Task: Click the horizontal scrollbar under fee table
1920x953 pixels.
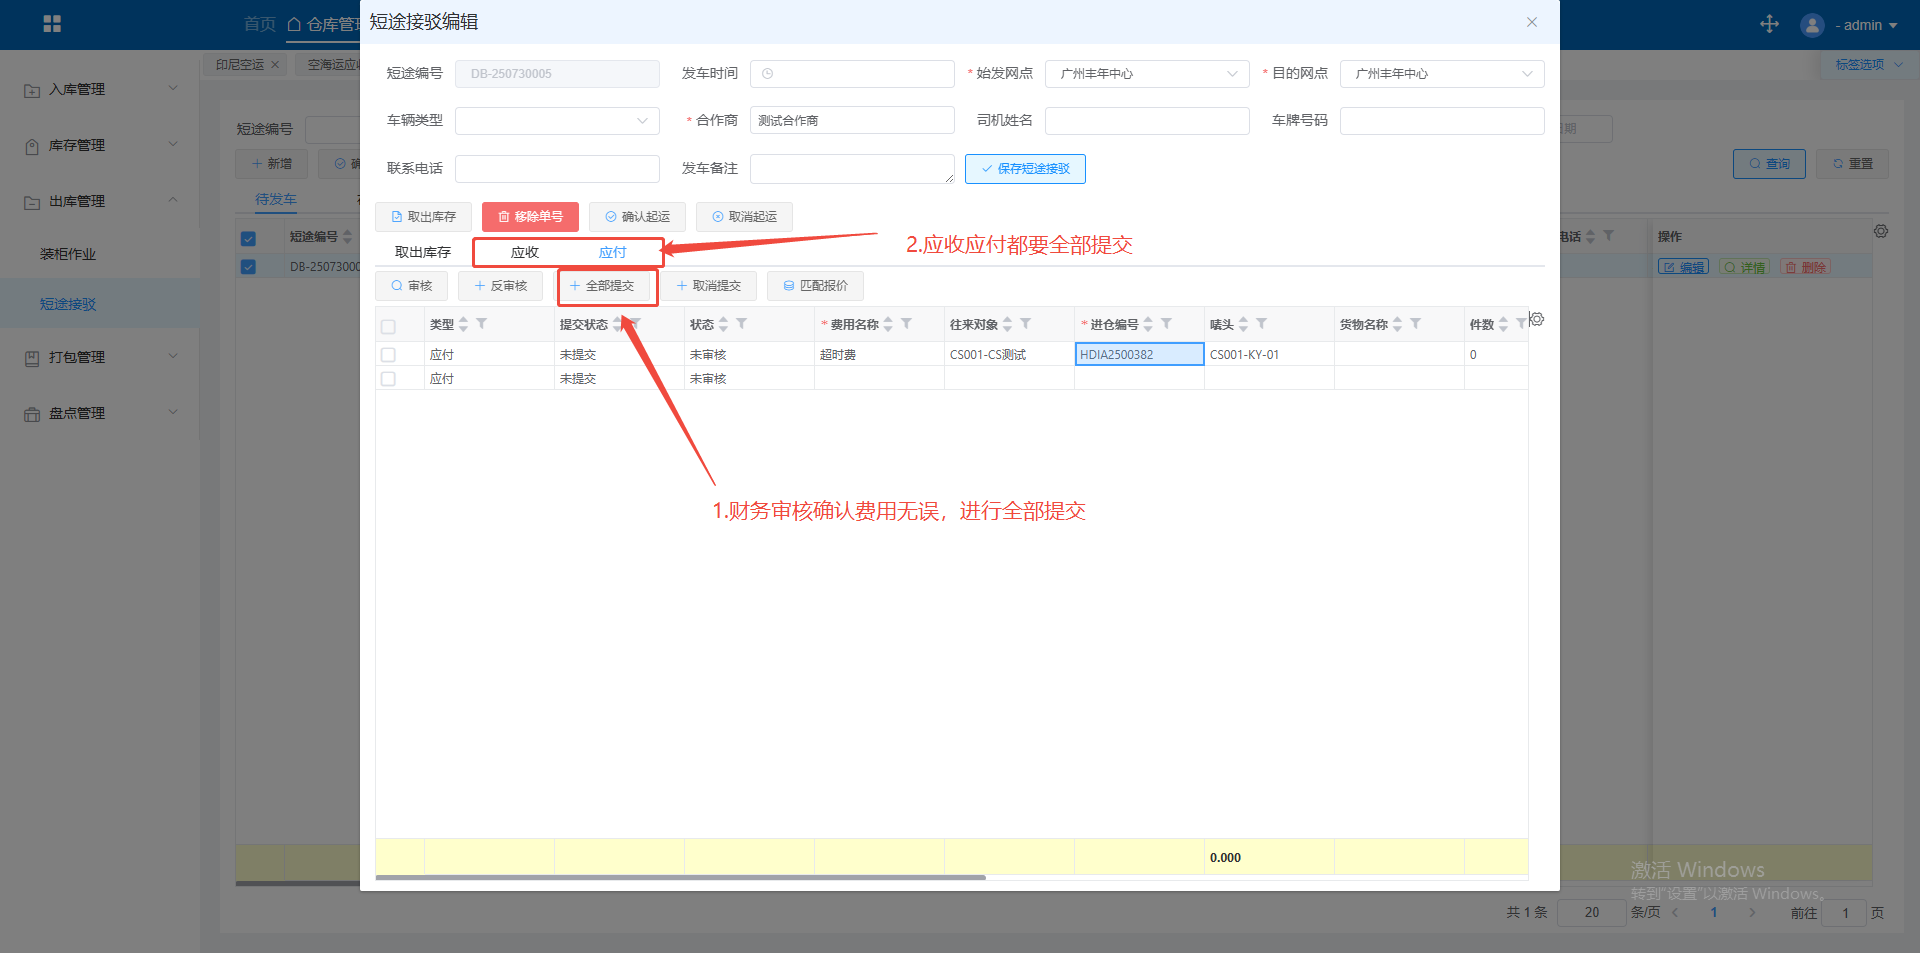Action: pos(680,878)
